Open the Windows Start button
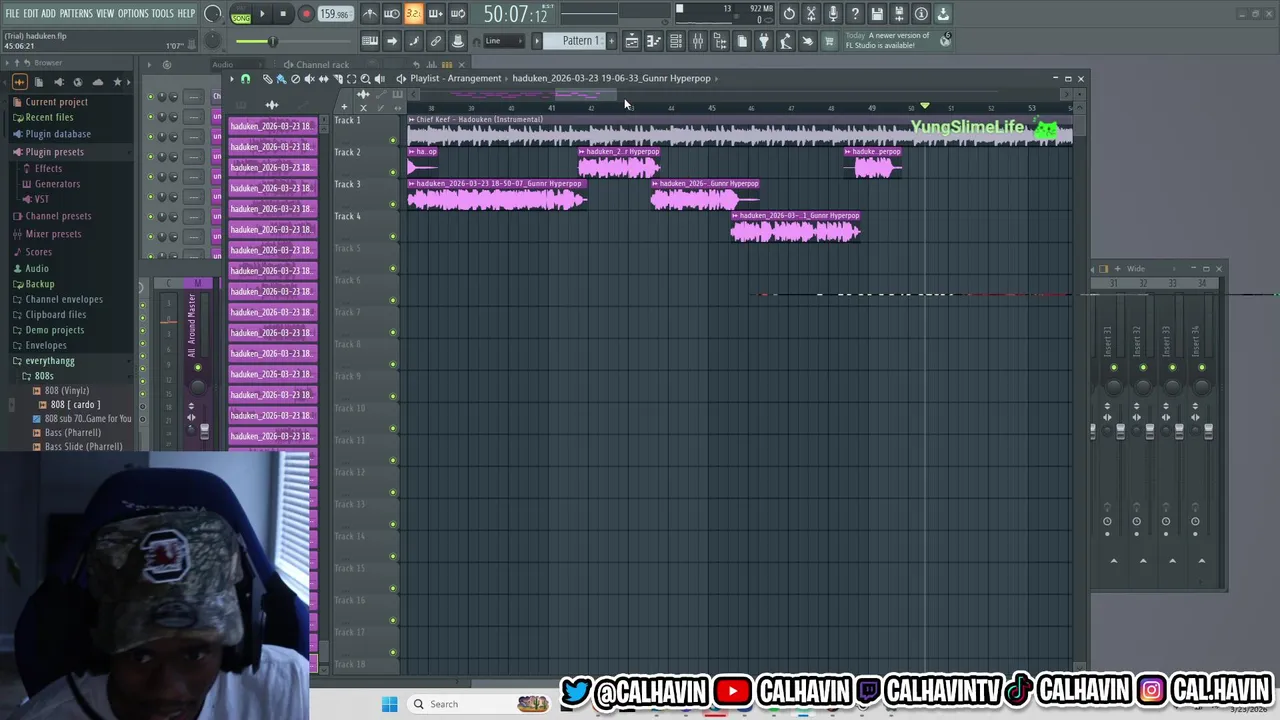 (x=389, y=704)
